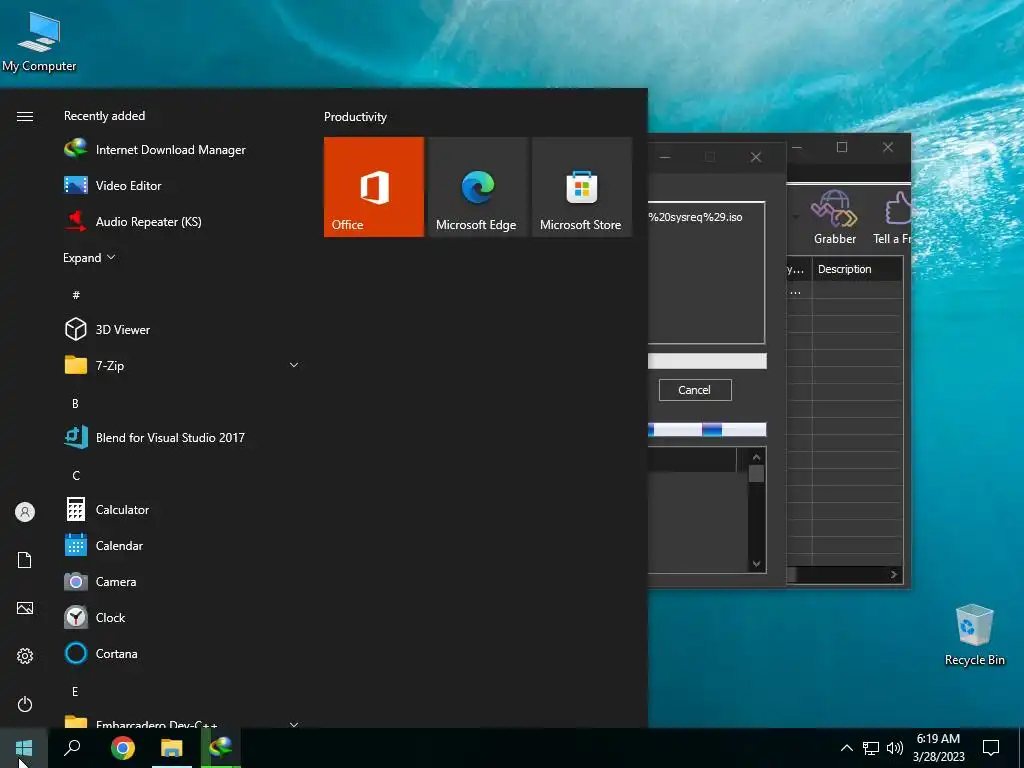This screenshot has width=1024, height=768.
Task: Open Recycle Bin desktop icon
Action: [x=974, y=635]
